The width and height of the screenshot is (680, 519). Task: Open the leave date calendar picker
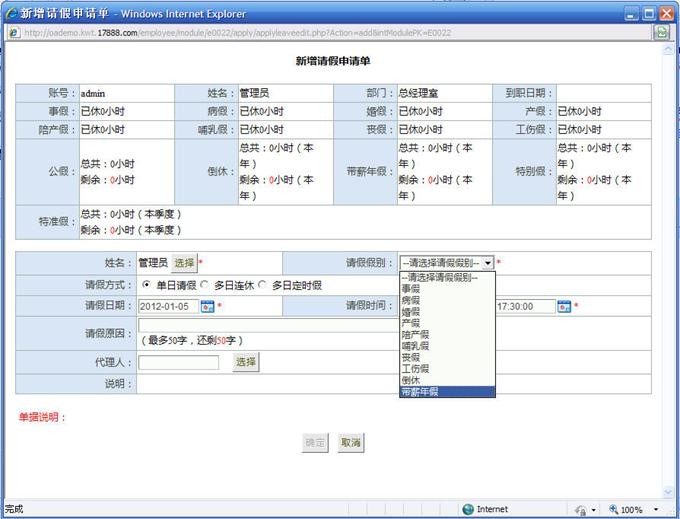[208, 306]
